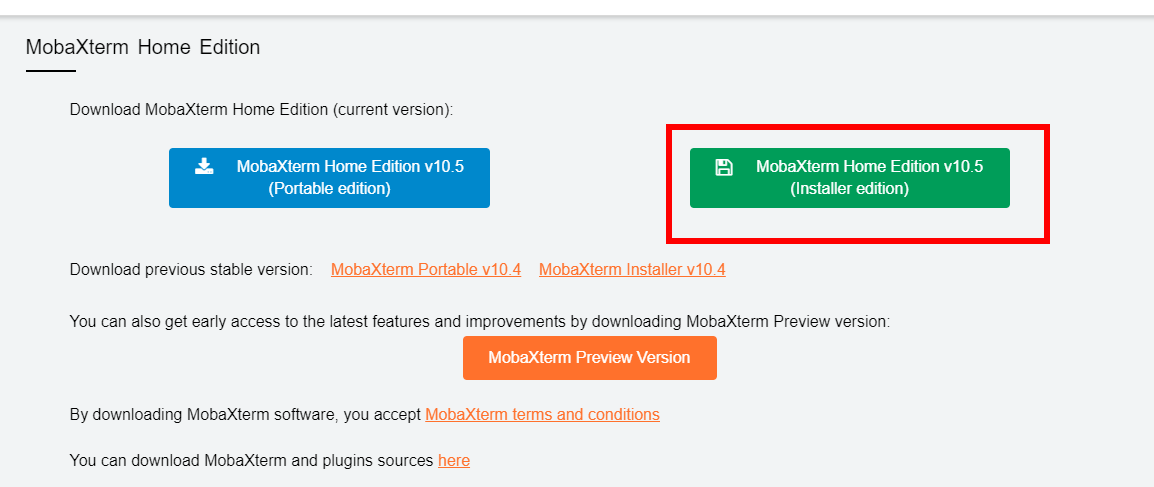This screenshot has width=1154, height=487.
Task: Click the download arrow icon on blue button
Action: pos(204,166)
